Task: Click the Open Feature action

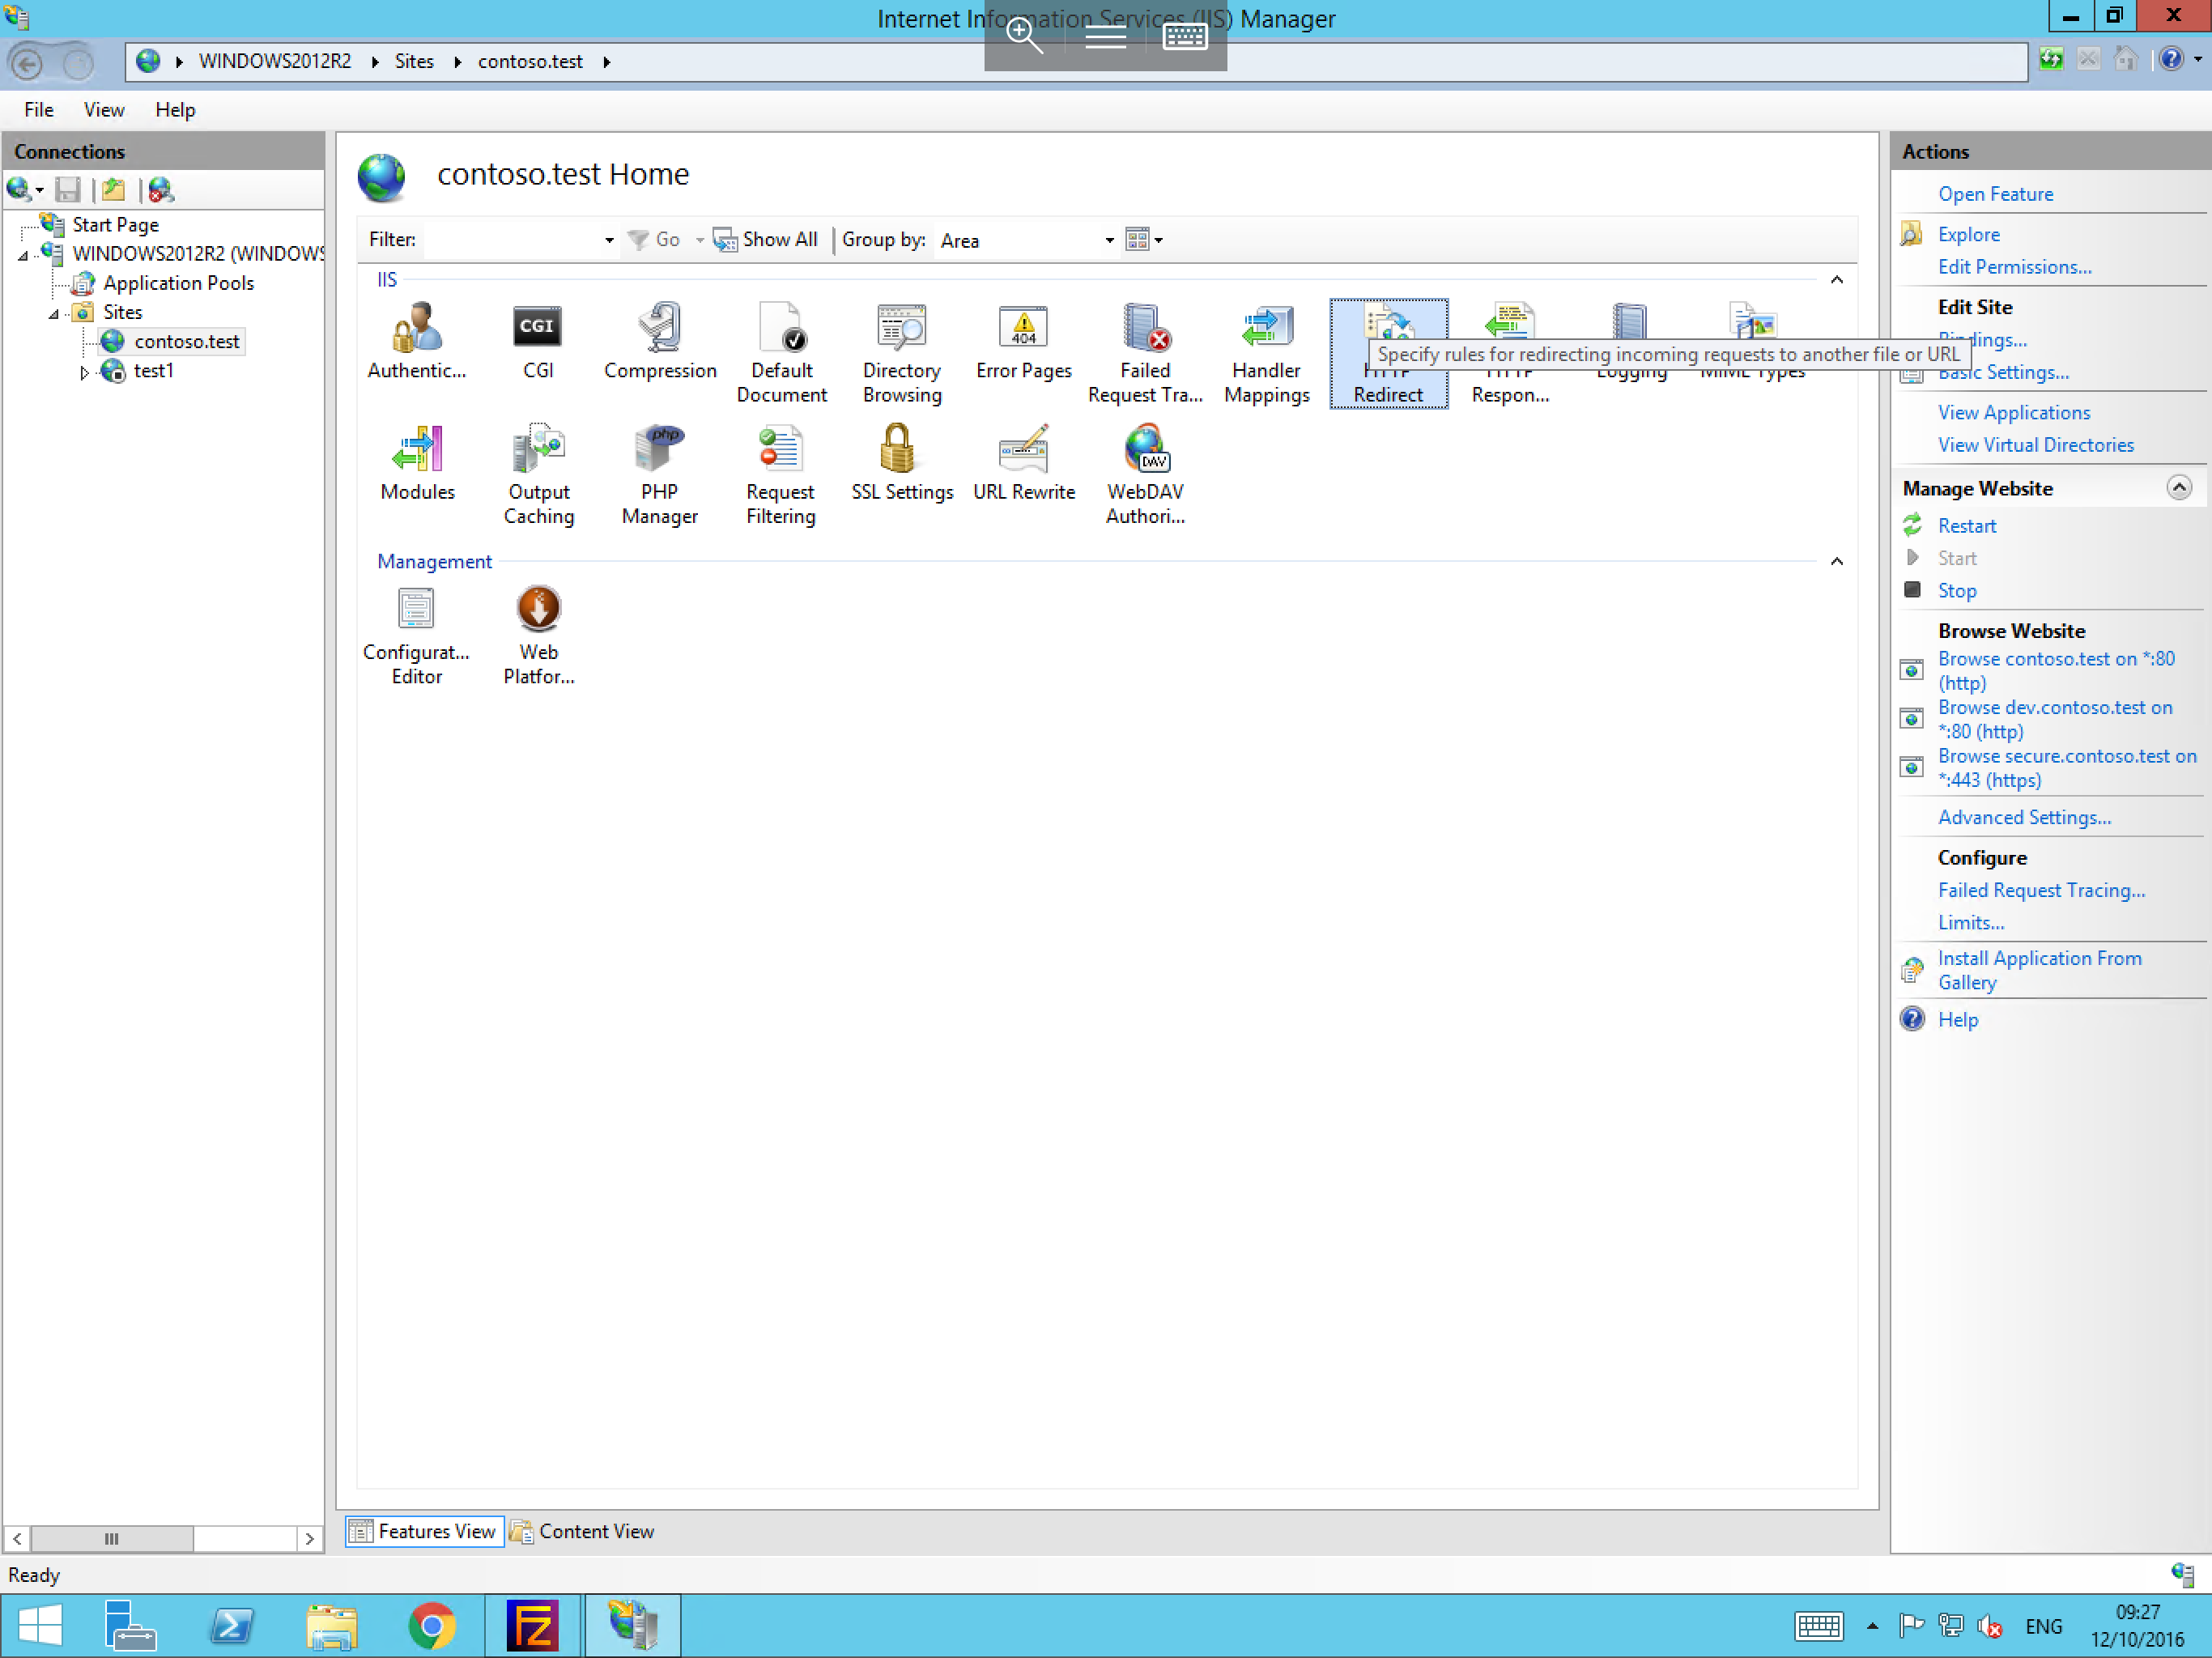Action: point(1995,194)
